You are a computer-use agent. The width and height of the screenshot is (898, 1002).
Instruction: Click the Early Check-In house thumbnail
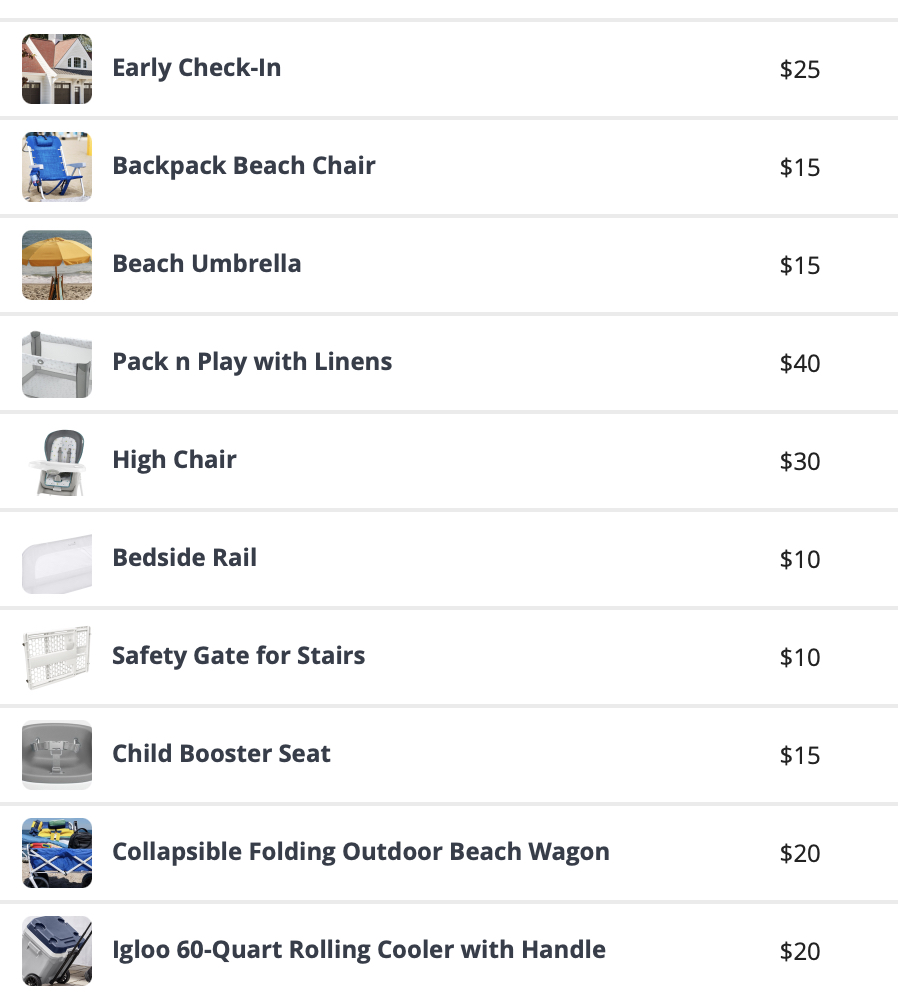tap(57, 69)
